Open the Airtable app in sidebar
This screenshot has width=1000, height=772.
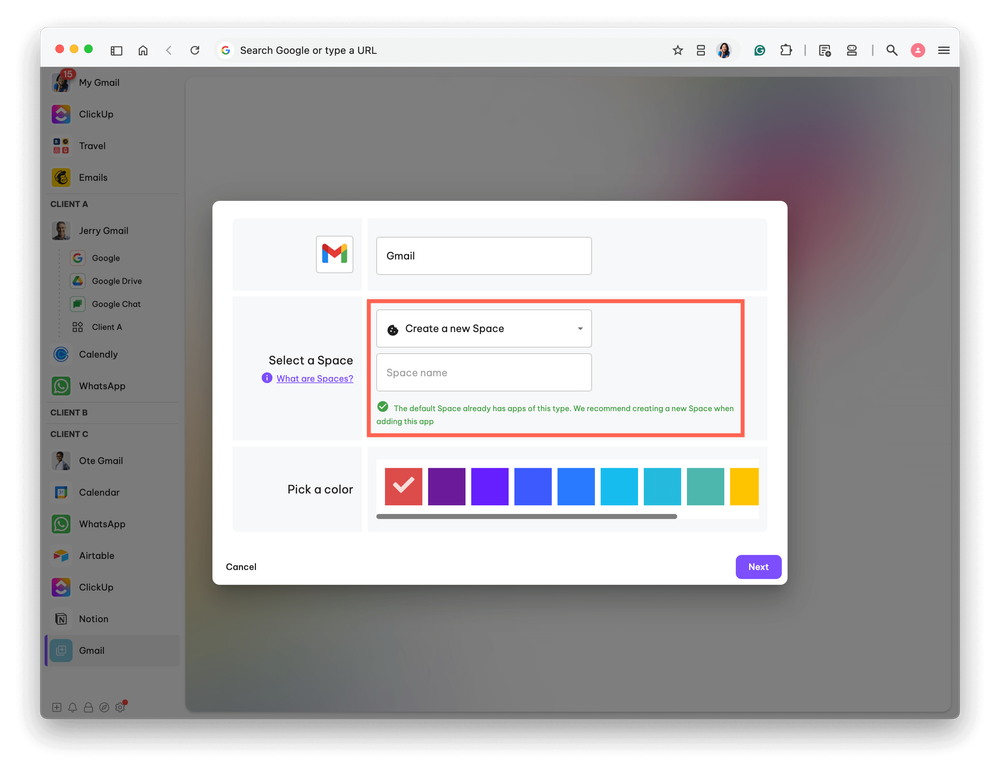[x=60, y=555]
